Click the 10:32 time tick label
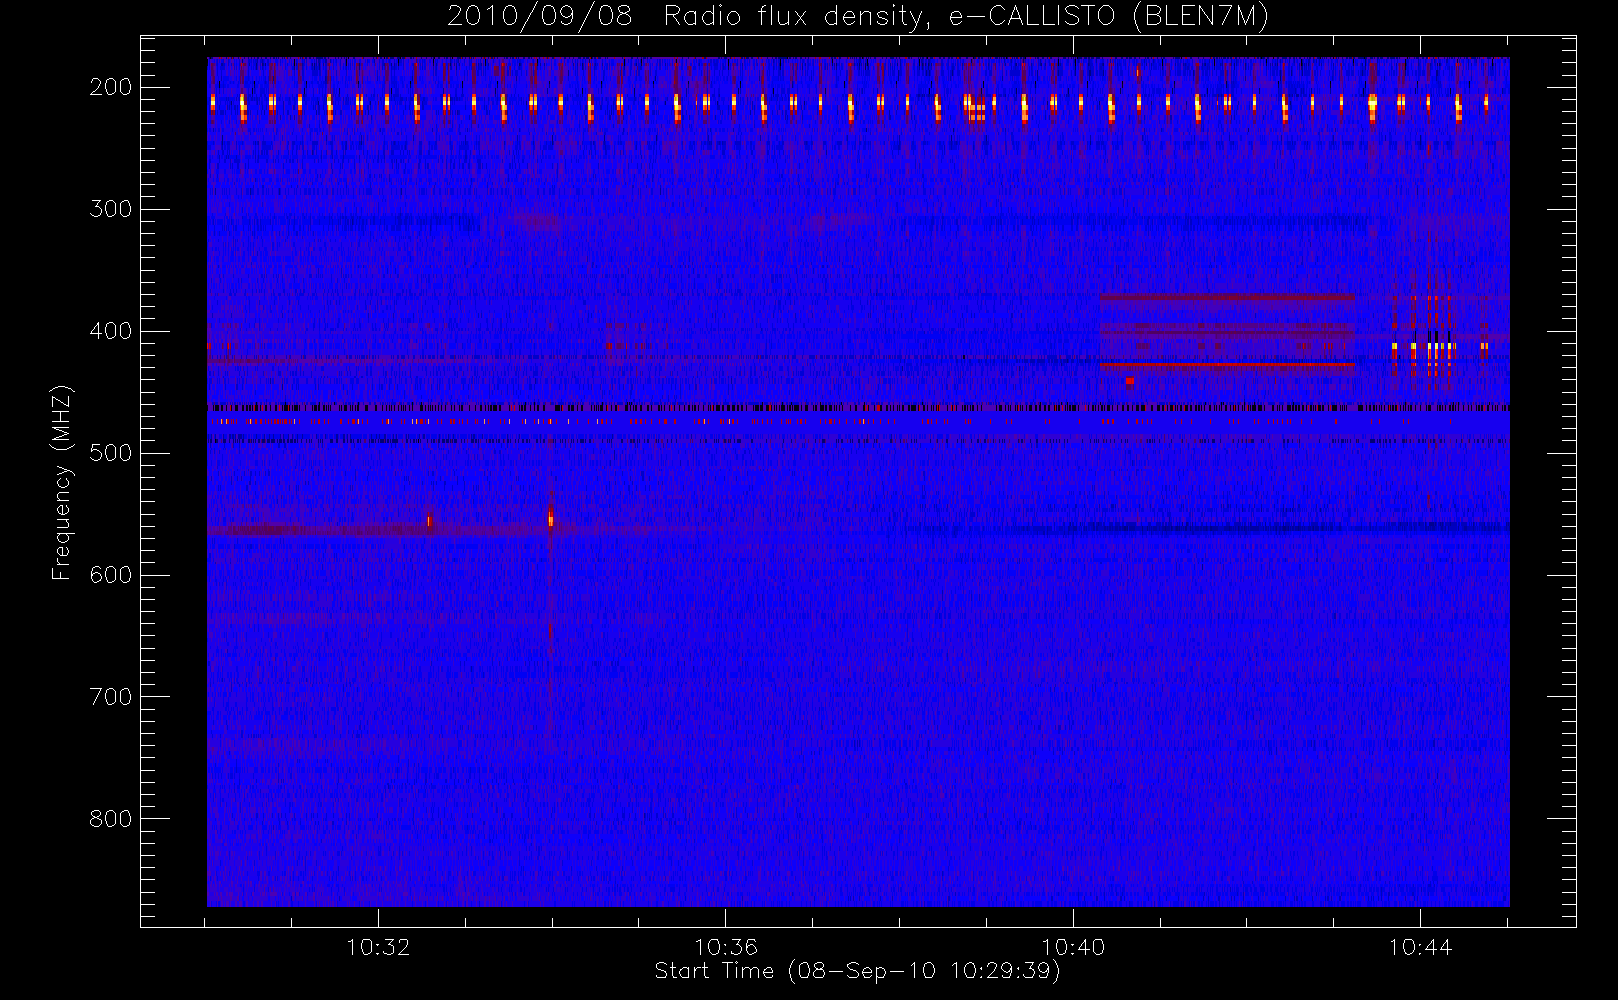The image size is (1618, 1000). pos(378,947)
